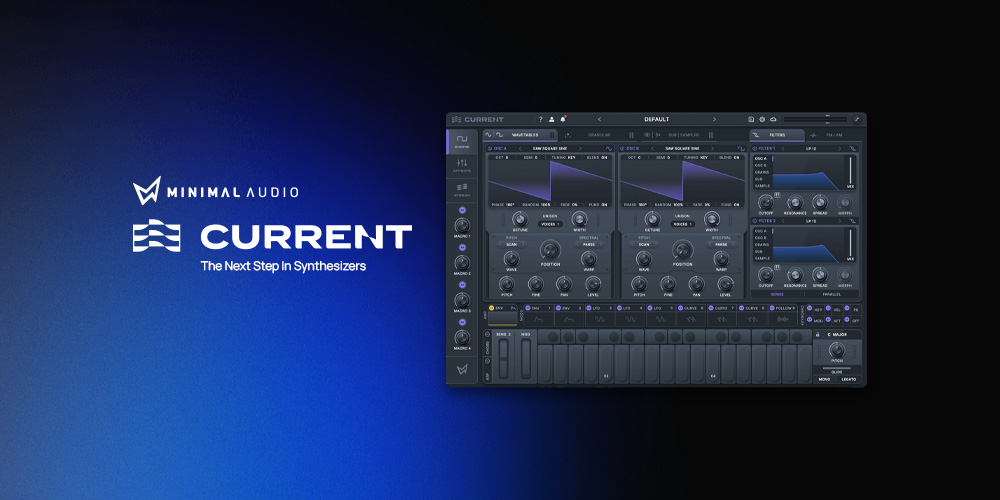Click the Mod wheel strip
1000x500 pixels.
pos(526,359)
